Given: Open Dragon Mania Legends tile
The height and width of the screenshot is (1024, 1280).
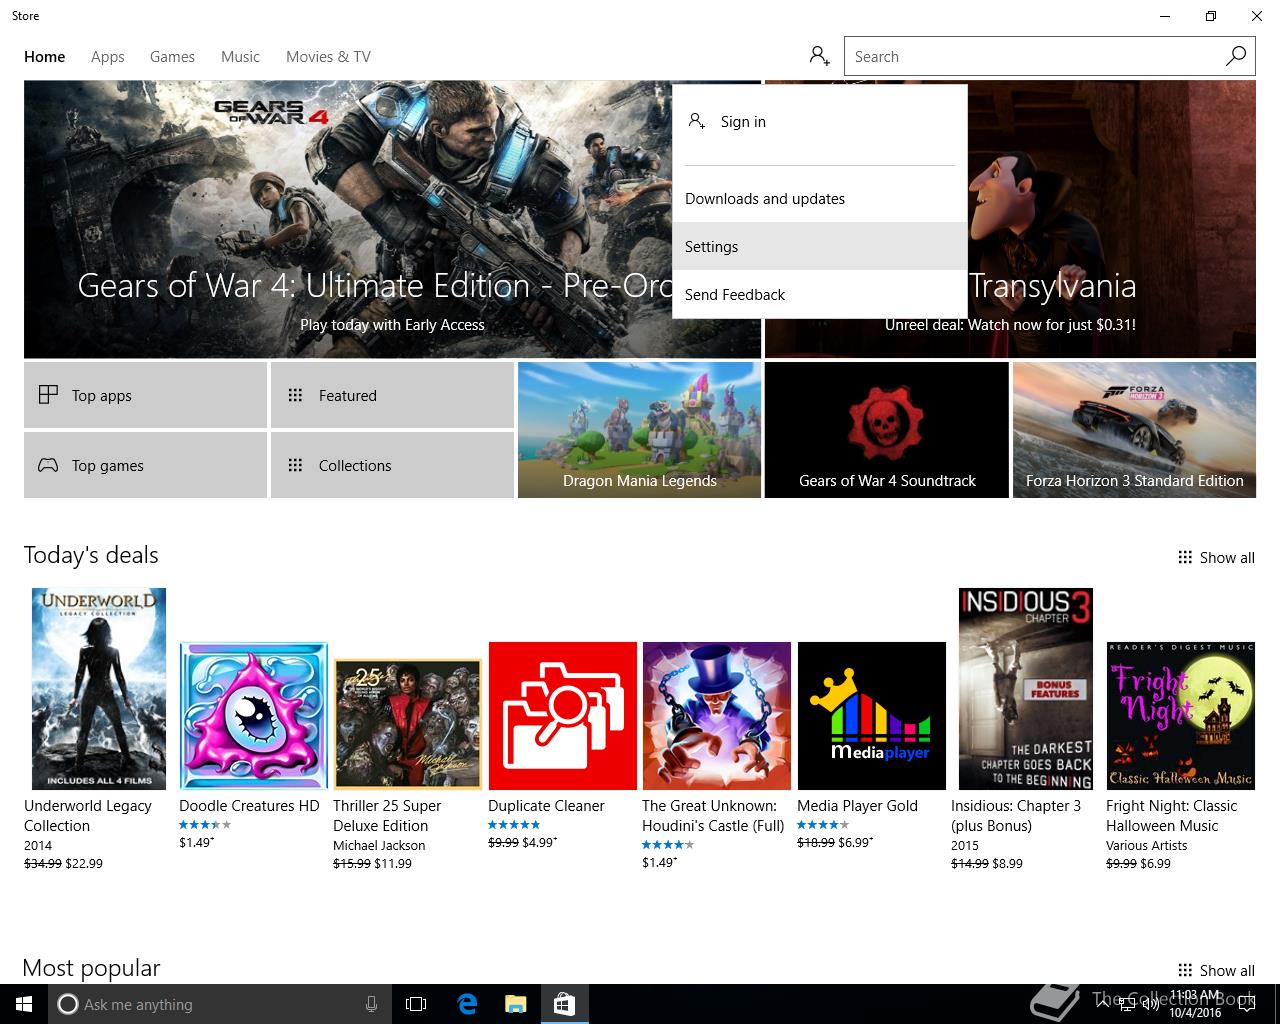Looking at the screenshot, I should [x=640, y=430].
